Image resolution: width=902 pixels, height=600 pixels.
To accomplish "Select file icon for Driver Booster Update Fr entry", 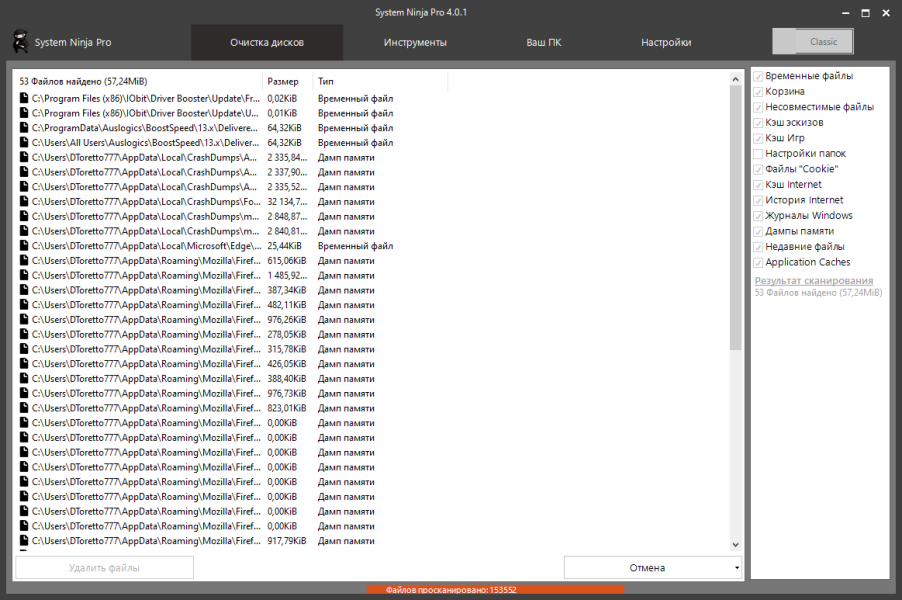I will point(24,98).
